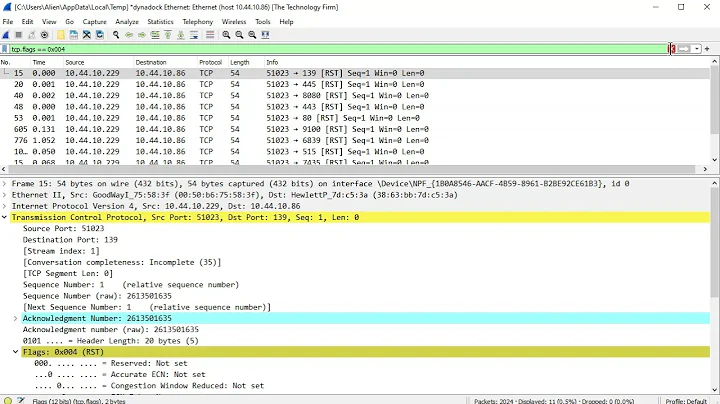
Task: Stop the running packet capture
Action: pos(19,35)
